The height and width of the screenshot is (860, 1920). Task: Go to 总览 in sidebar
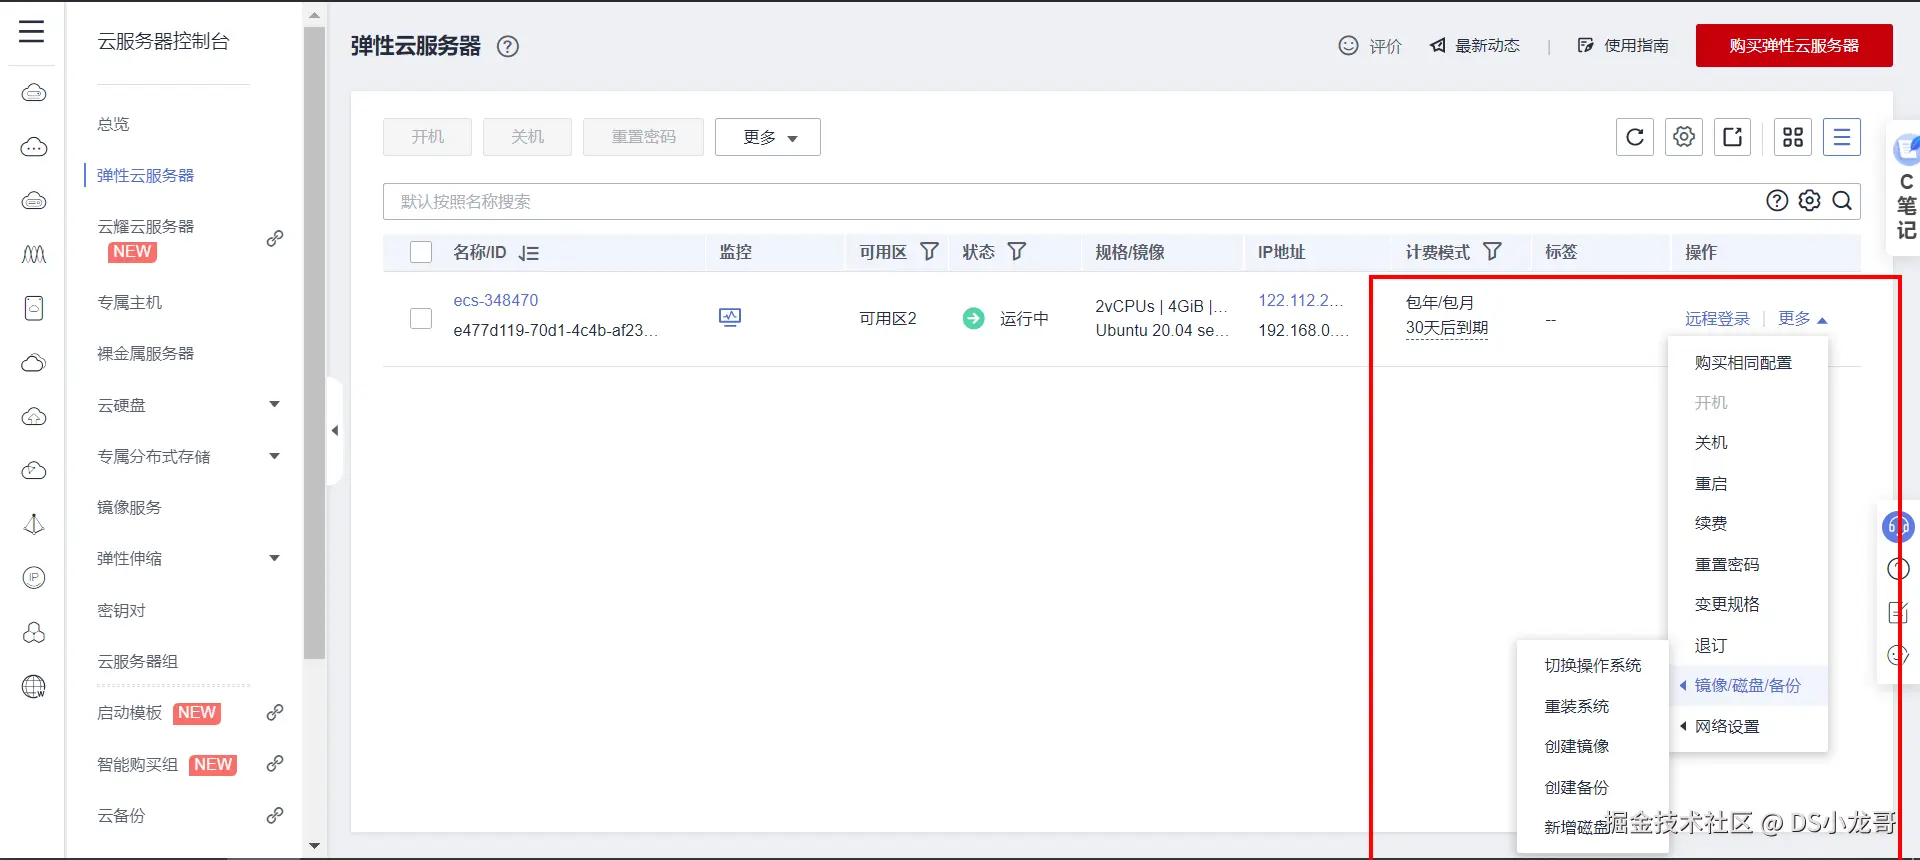pyautogui.click(x=113, y=124)
